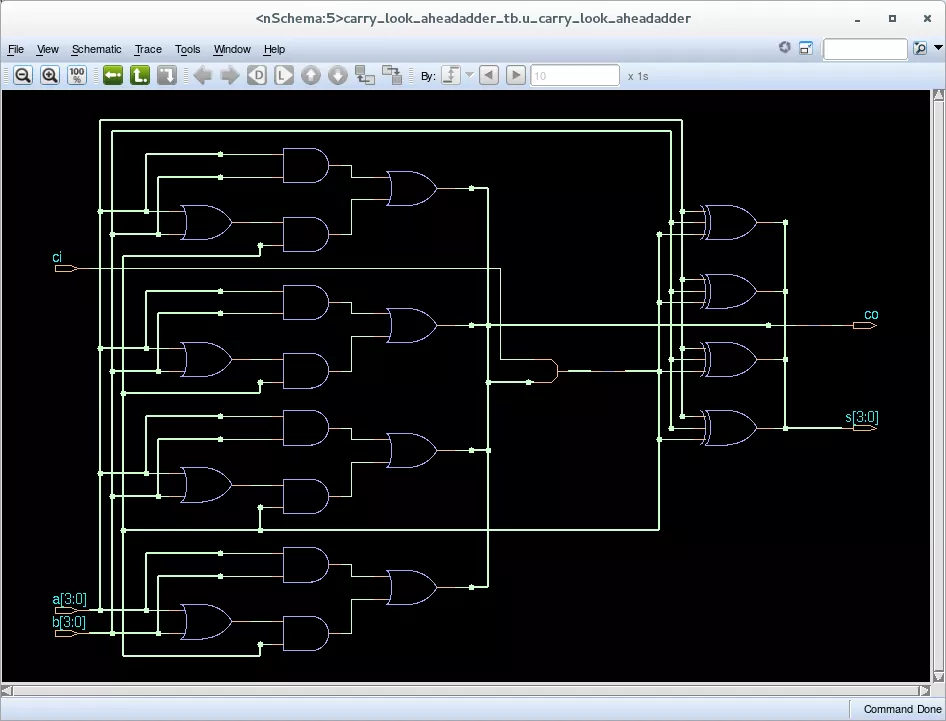Click the zoom in magnifier icon

(x=50, y=75)
